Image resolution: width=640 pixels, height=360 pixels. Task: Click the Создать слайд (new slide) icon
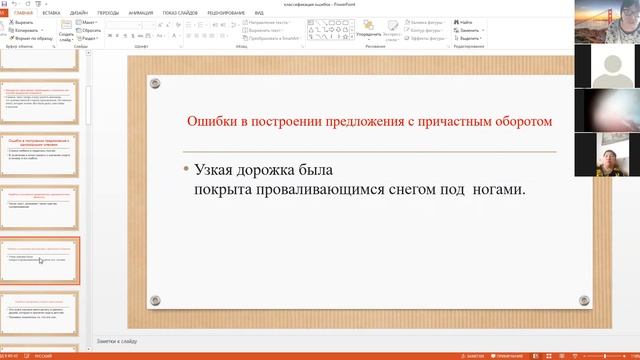tap(66, 24)
